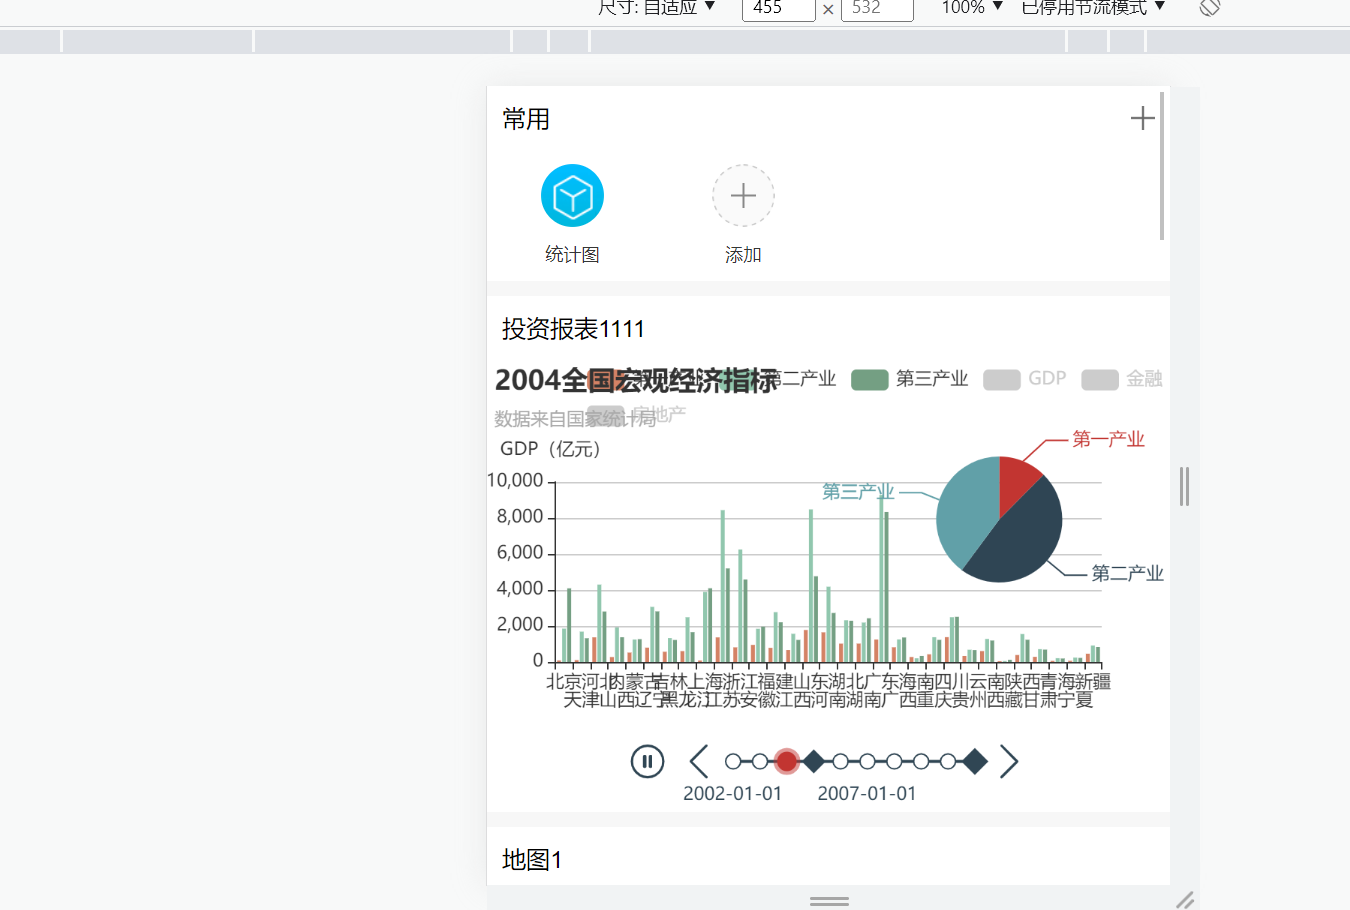Click the 投资报表1111 card title
Viewport: 1350px width, 910px height.
[573, 329]
